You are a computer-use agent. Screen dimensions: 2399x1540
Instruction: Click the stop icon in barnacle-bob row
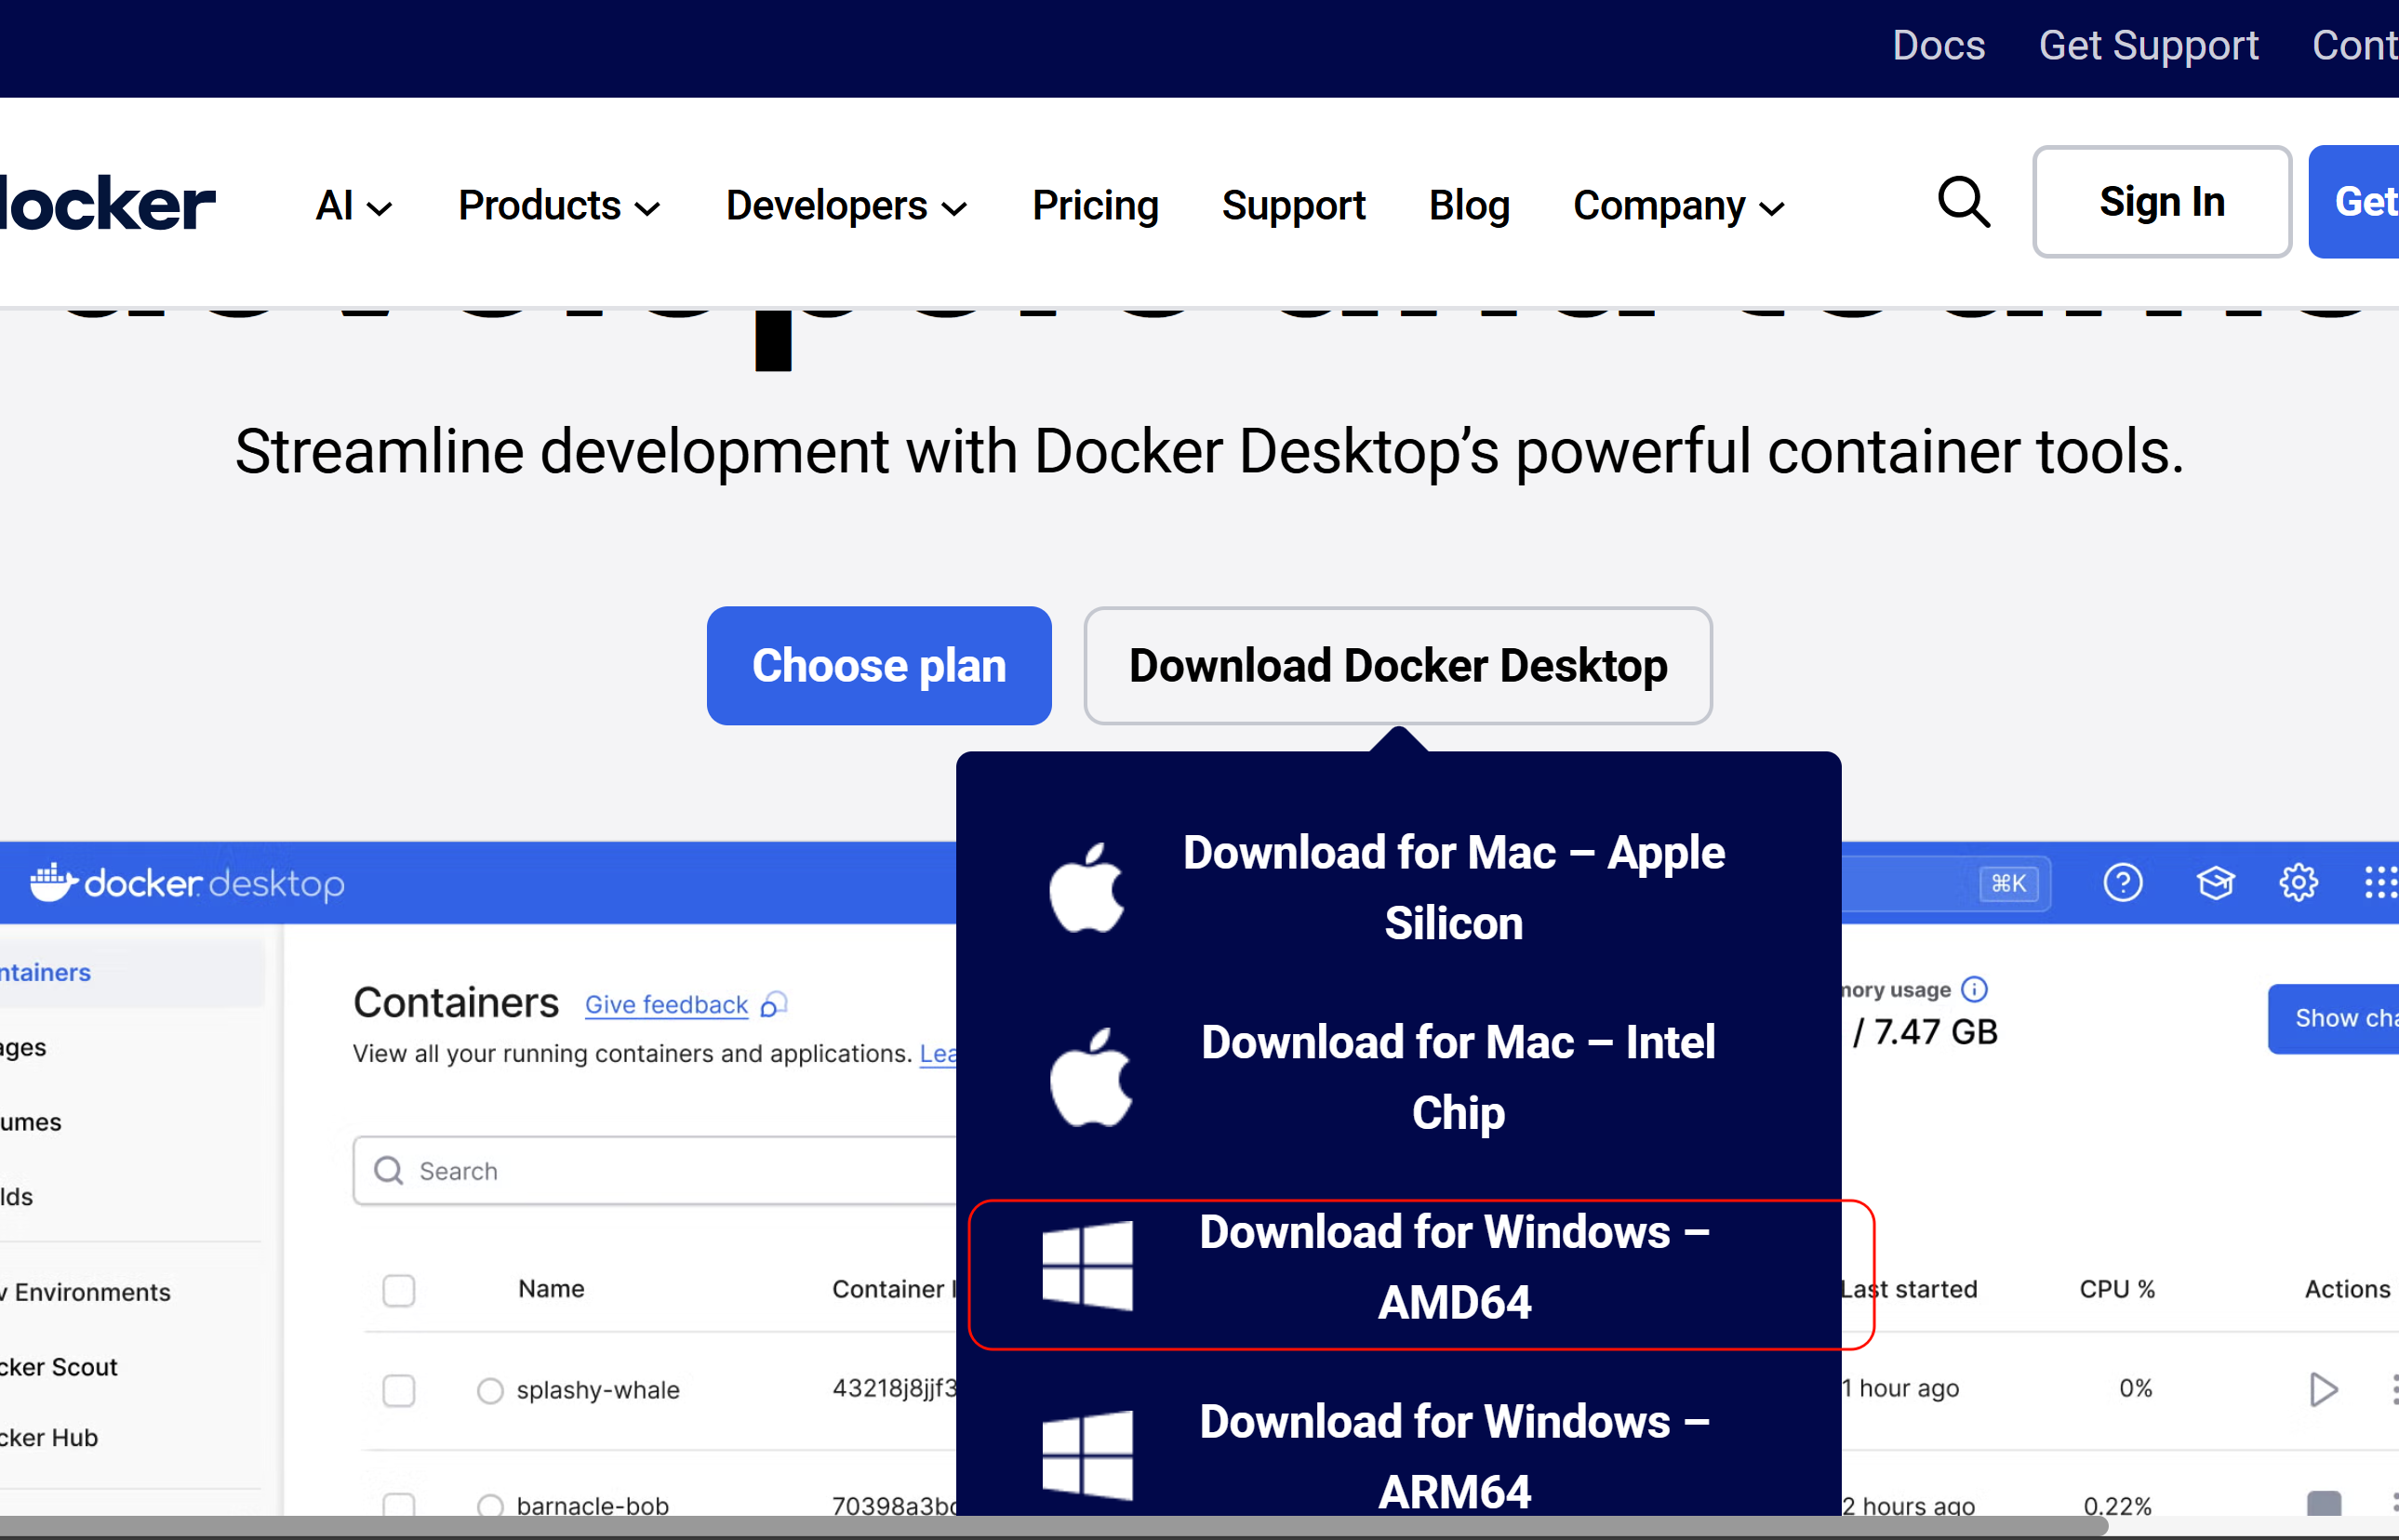click(x=2324, y=1502)
